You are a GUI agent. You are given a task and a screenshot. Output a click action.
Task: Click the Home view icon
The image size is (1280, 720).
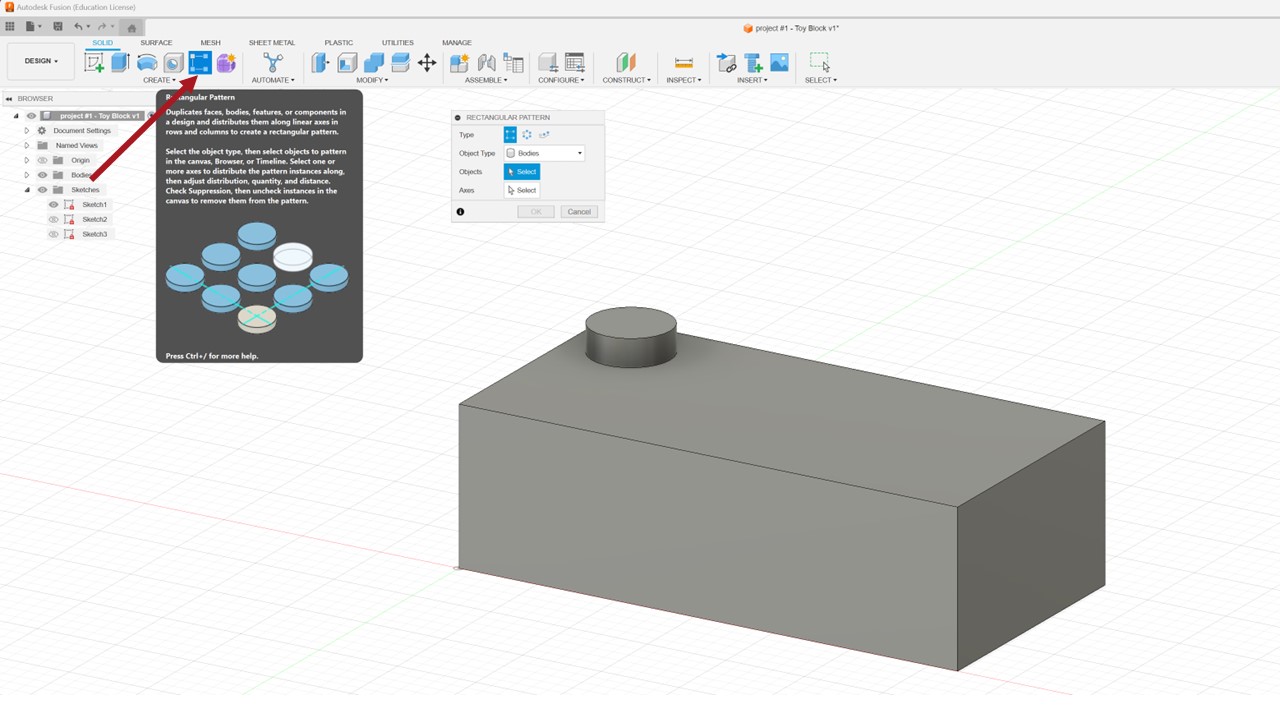click(x=132, y=28)
